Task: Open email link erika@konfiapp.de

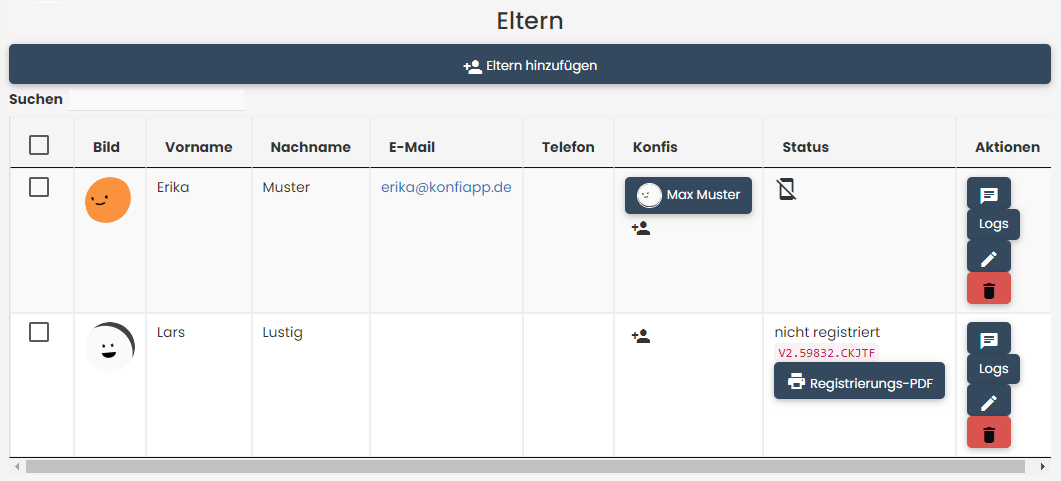Action: click(446, 187)
